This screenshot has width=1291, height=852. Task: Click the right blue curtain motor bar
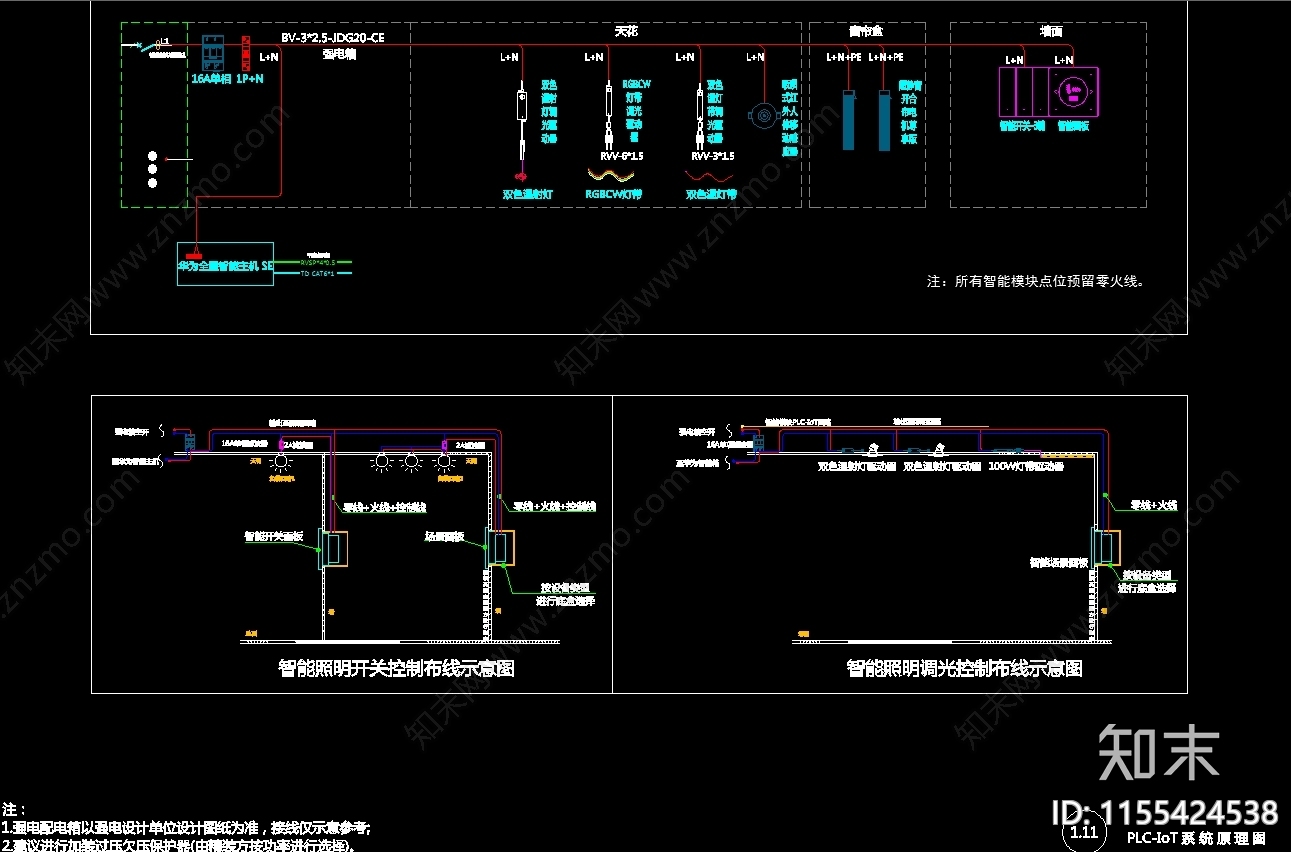884,120
